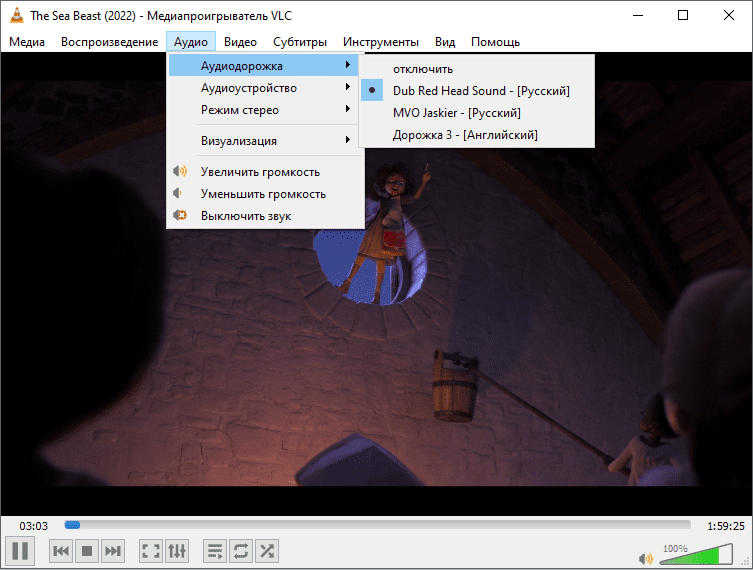
Task: Open the Видео menu
Action: coord(240,42)
